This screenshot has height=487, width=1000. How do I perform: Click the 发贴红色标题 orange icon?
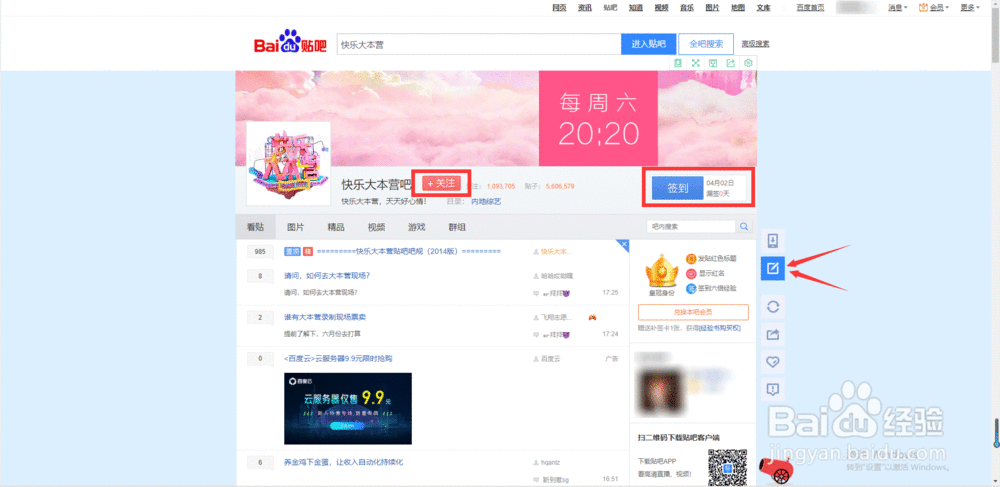[691, 259]
